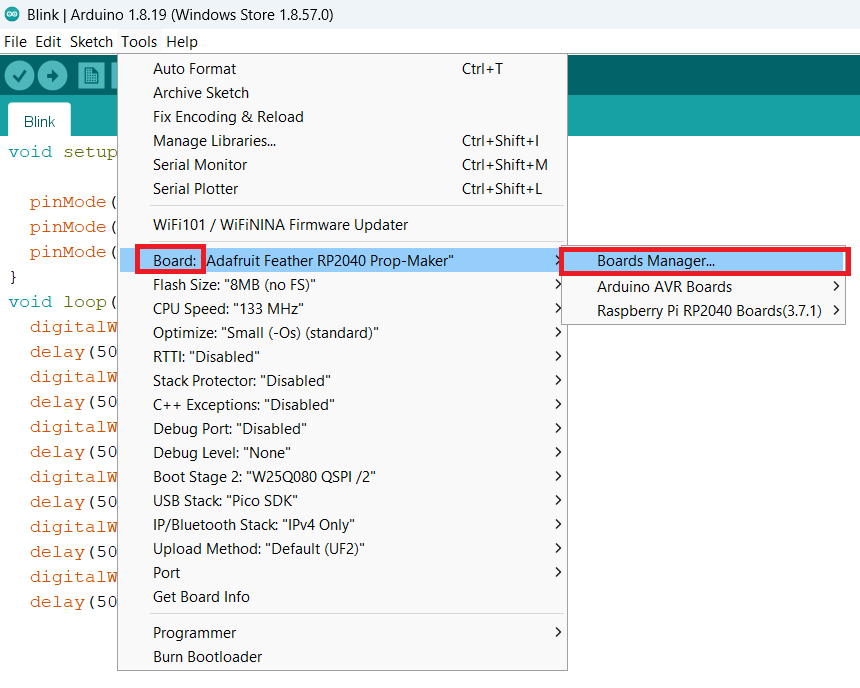Image resolution: width=860 pixels, height=688 pixels.
Task: Click the Upload arrow icon
Action: [52, 76]
